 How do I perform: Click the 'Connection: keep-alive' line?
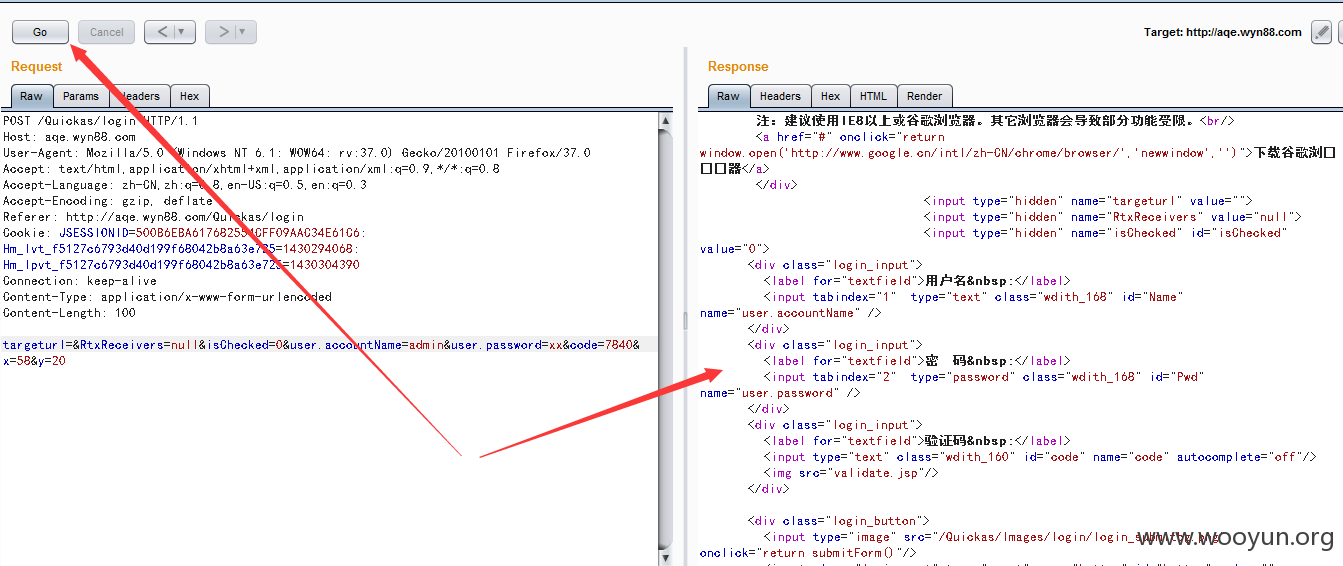point(80,280)
